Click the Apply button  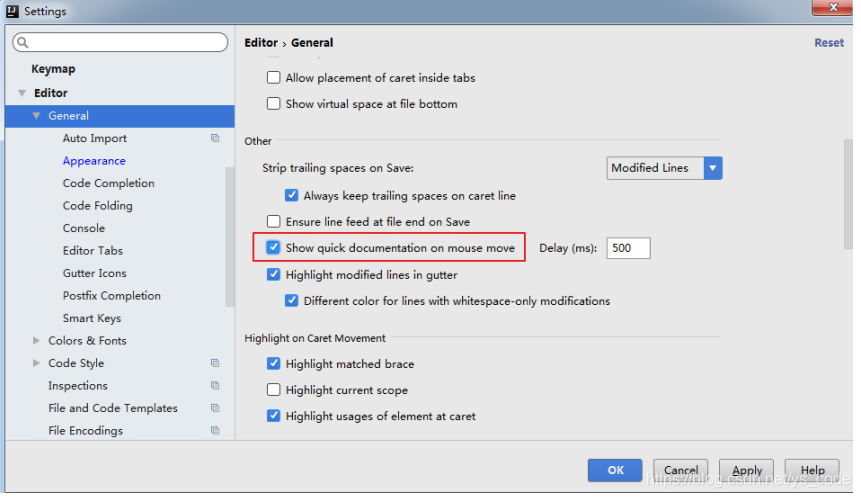[746, 471]
